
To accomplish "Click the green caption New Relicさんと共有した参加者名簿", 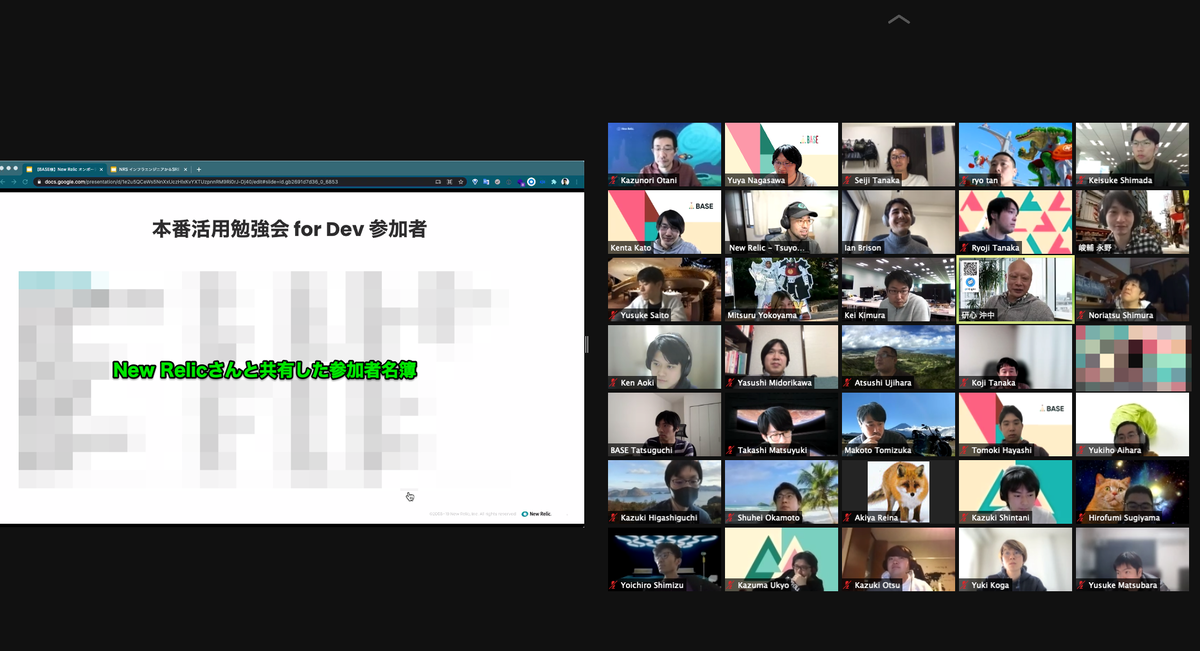I will click(x=264, y=370).
